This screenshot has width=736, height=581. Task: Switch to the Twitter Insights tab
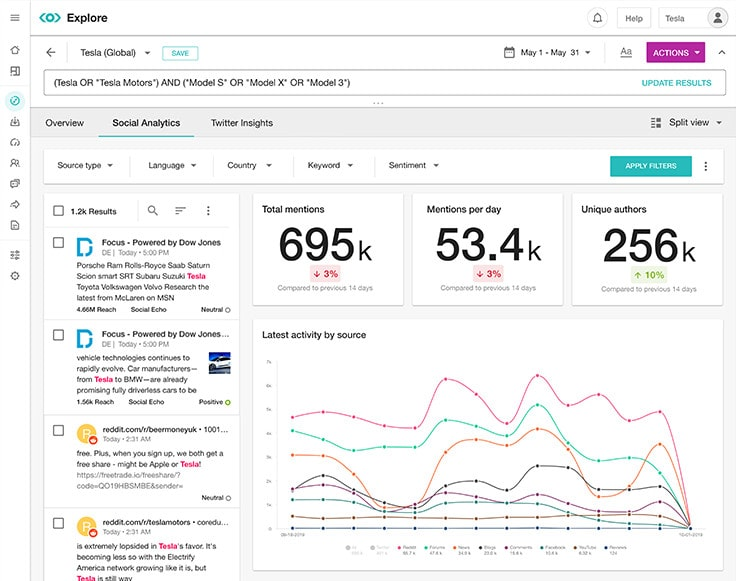[242, 123]
